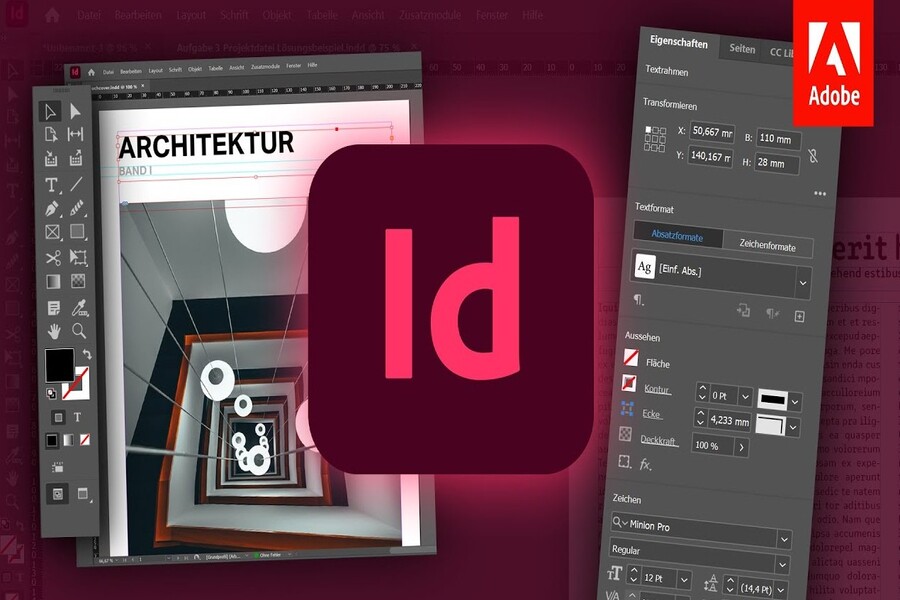
Task: Open the fx effects icon
Action: pyautogui.click(x=646, y=464)
